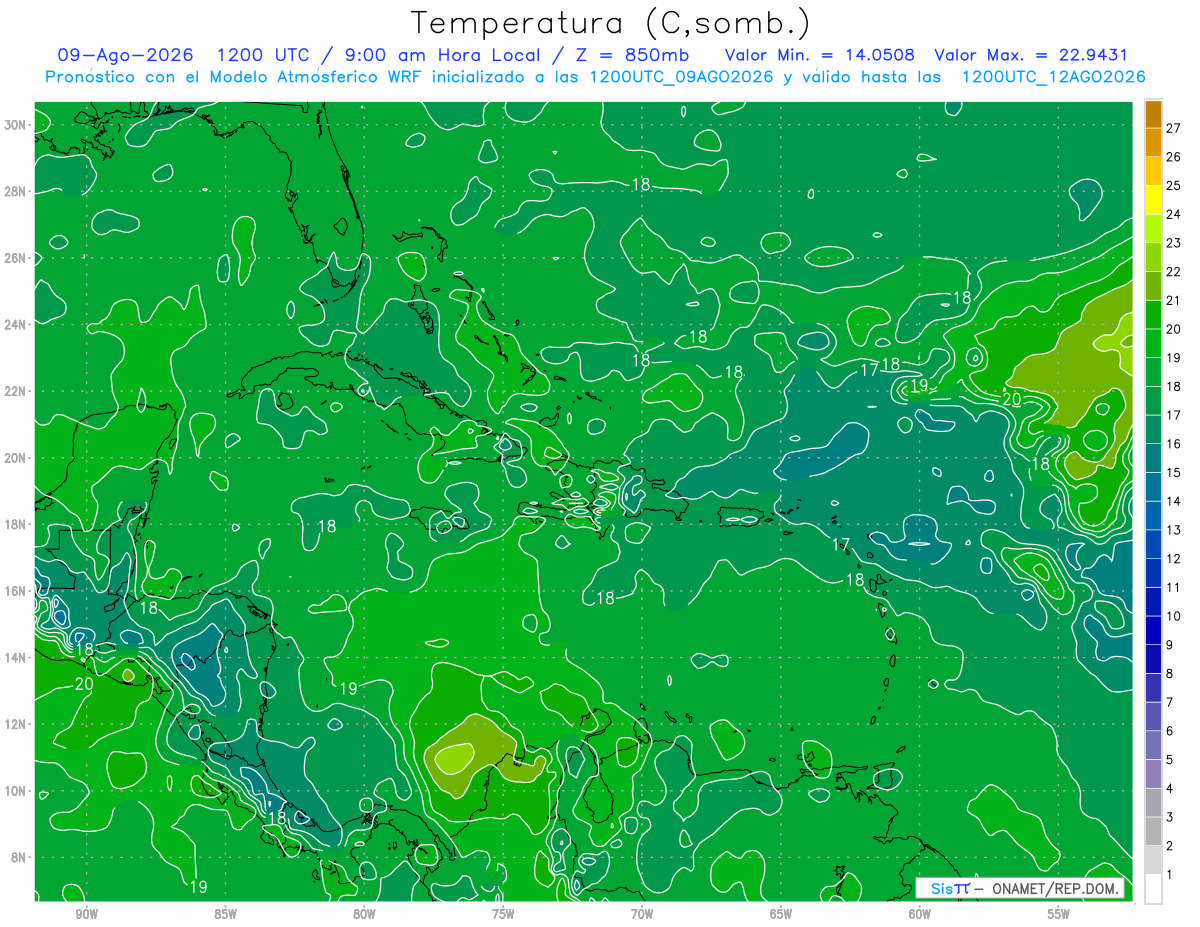Click the init time '1200UTC_09AGO2026'
Viewport: 1200px width, 927px height.
(x=682, y=77)
